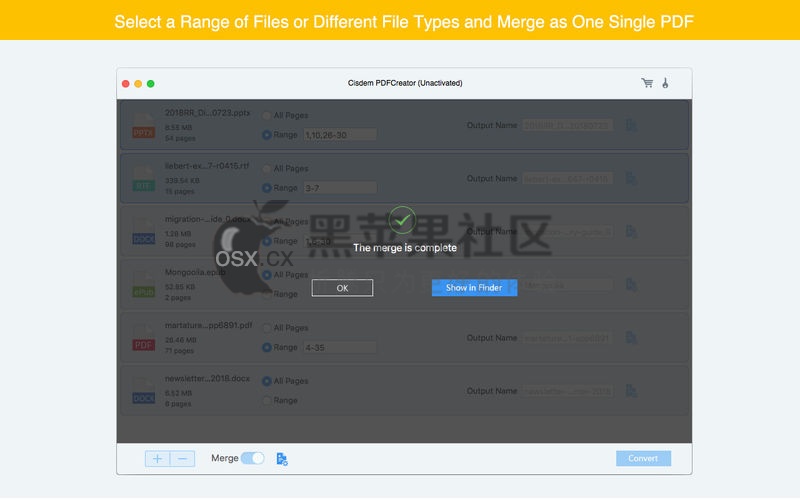Select Range option for migration docx file

pyautogui.click(x=266, y=241)
